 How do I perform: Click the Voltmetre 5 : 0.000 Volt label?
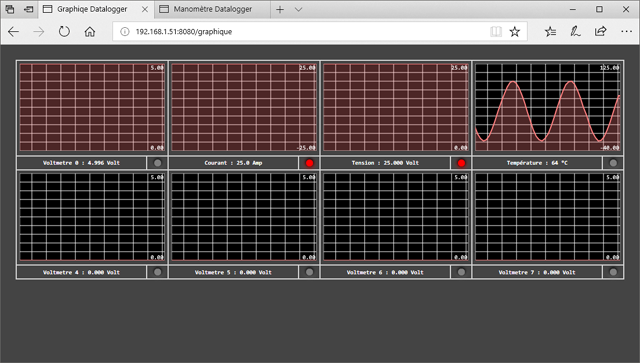click(233, 272)
